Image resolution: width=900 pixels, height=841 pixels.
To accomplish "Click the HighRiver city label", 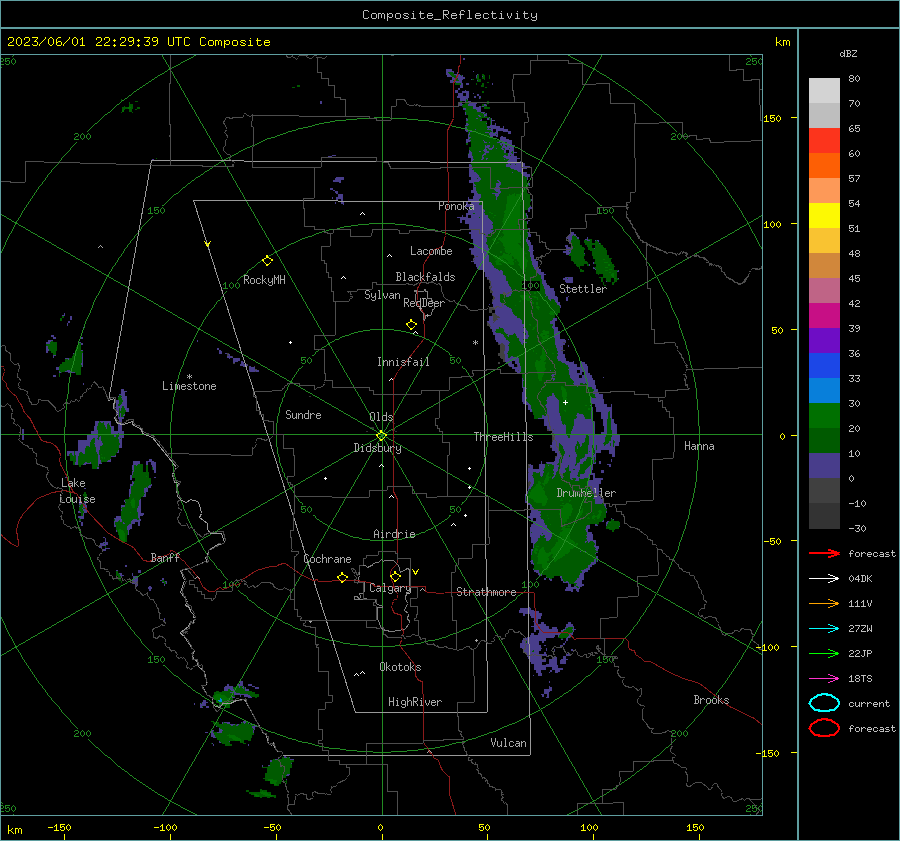I will [415, 702].
